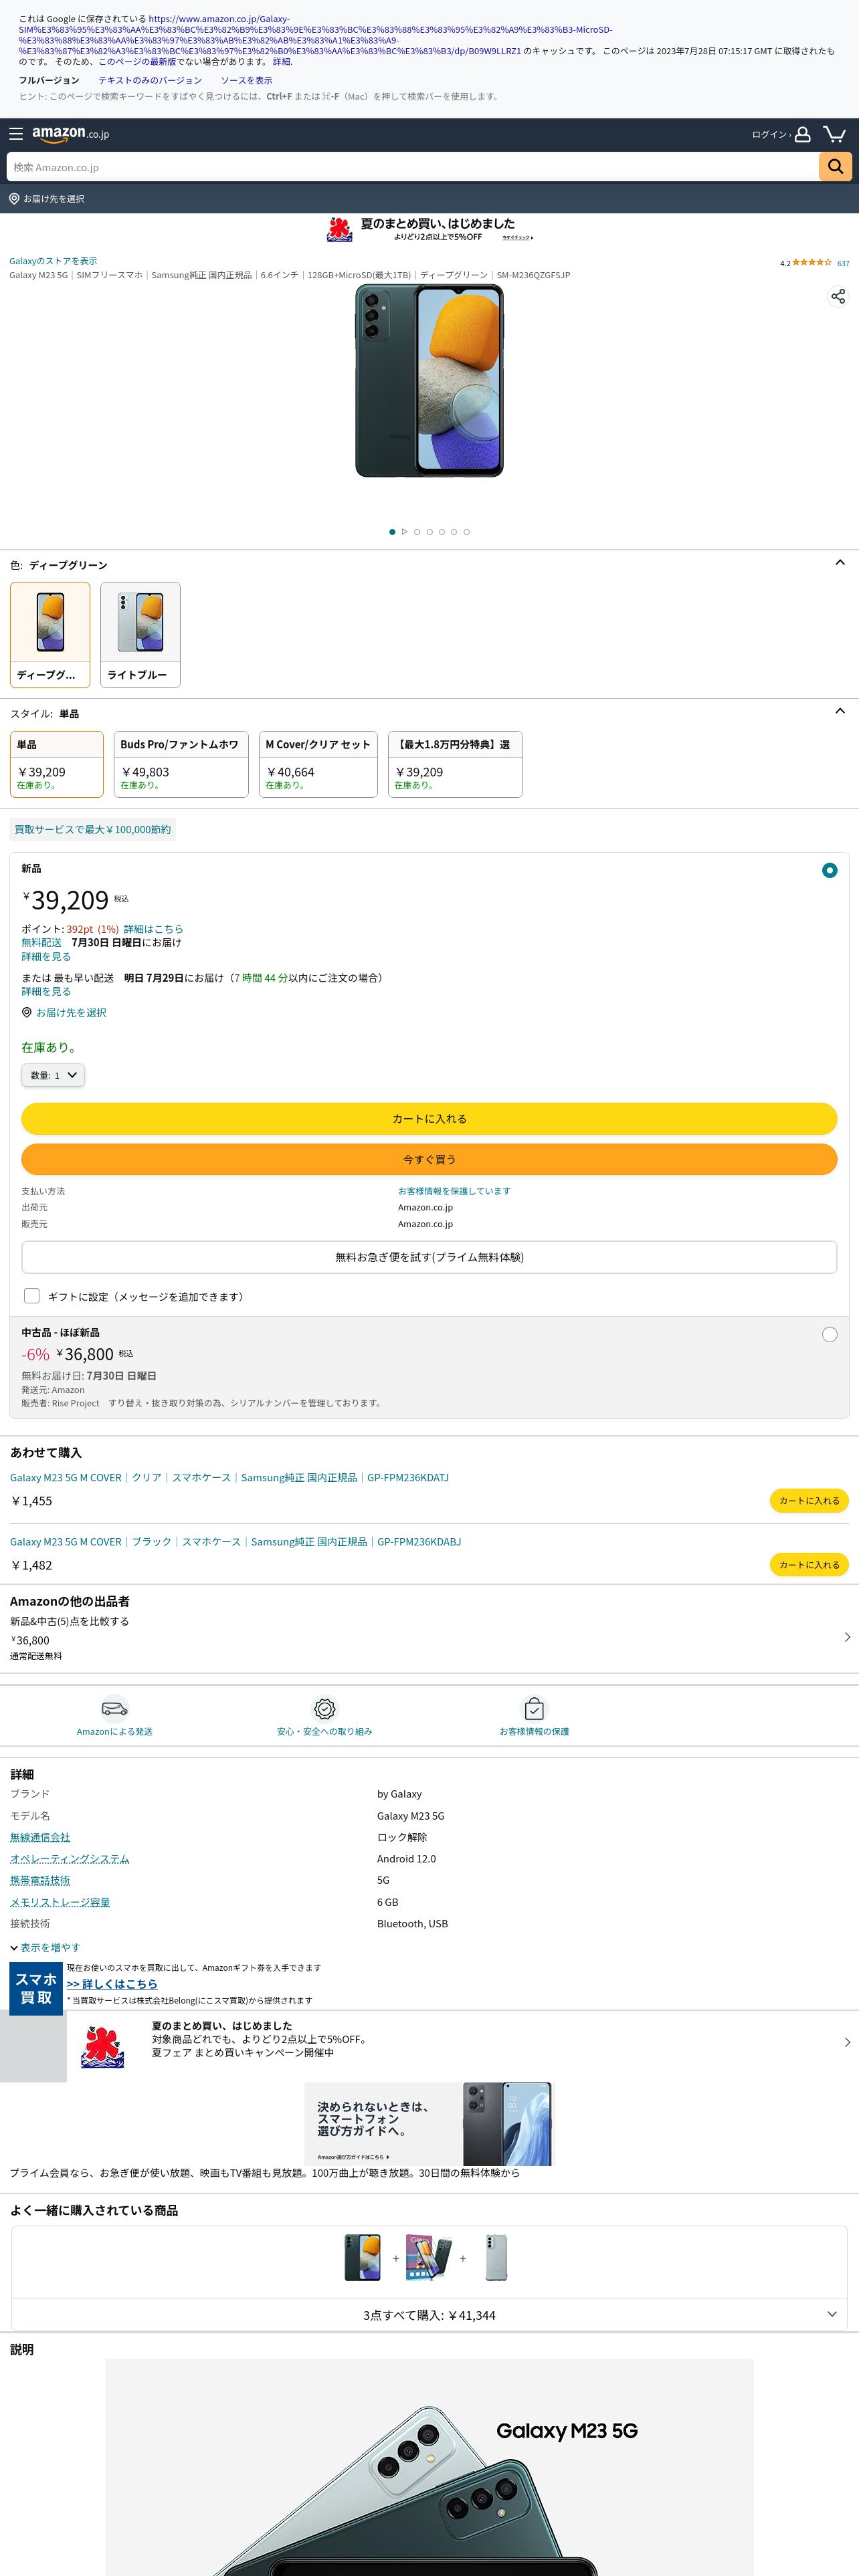Click the Amazon.co.jp logo
Image resolution: width=859 pixels, height=2576 pixels.
(70, 134)
